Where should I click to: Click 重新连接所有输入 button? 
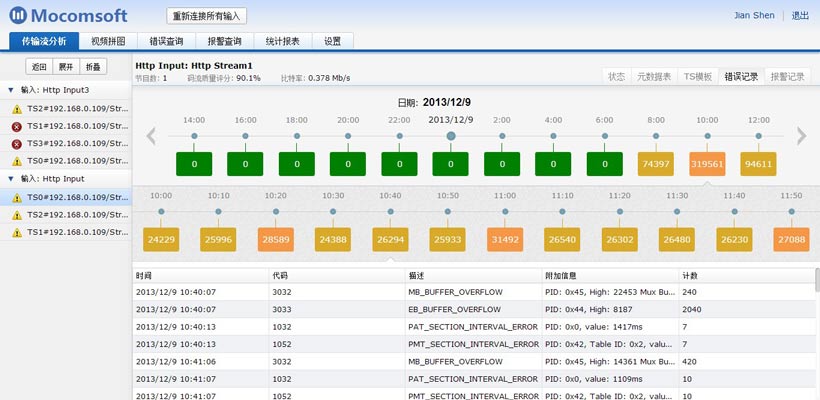point(207,16)
